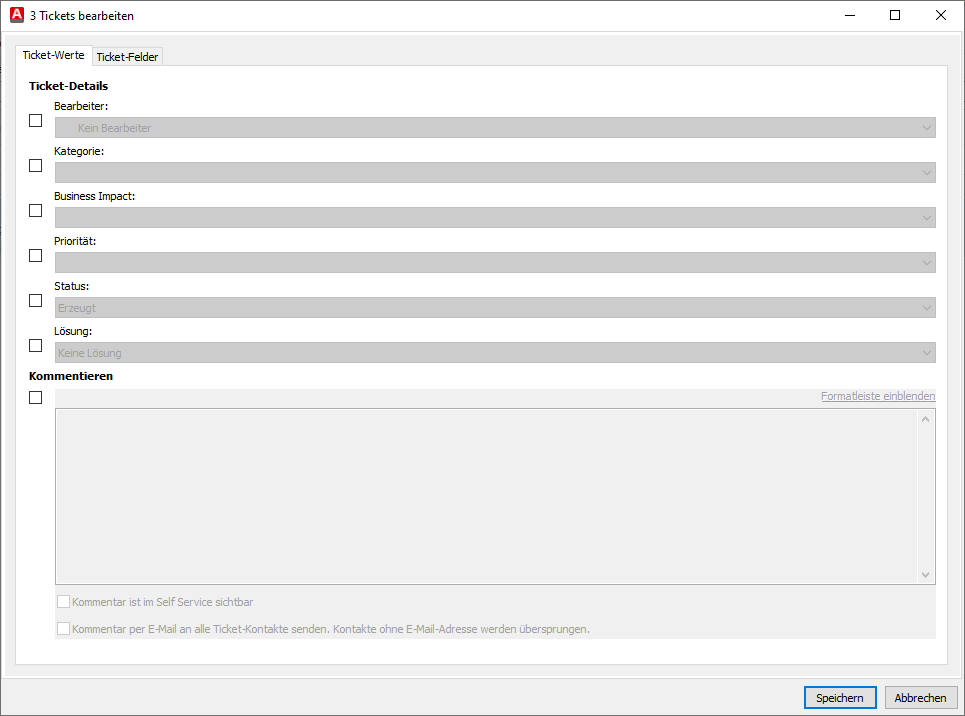Switch to the Ticket-Felder tab
This screenshot has width=965, height=716.
point(127,57)
